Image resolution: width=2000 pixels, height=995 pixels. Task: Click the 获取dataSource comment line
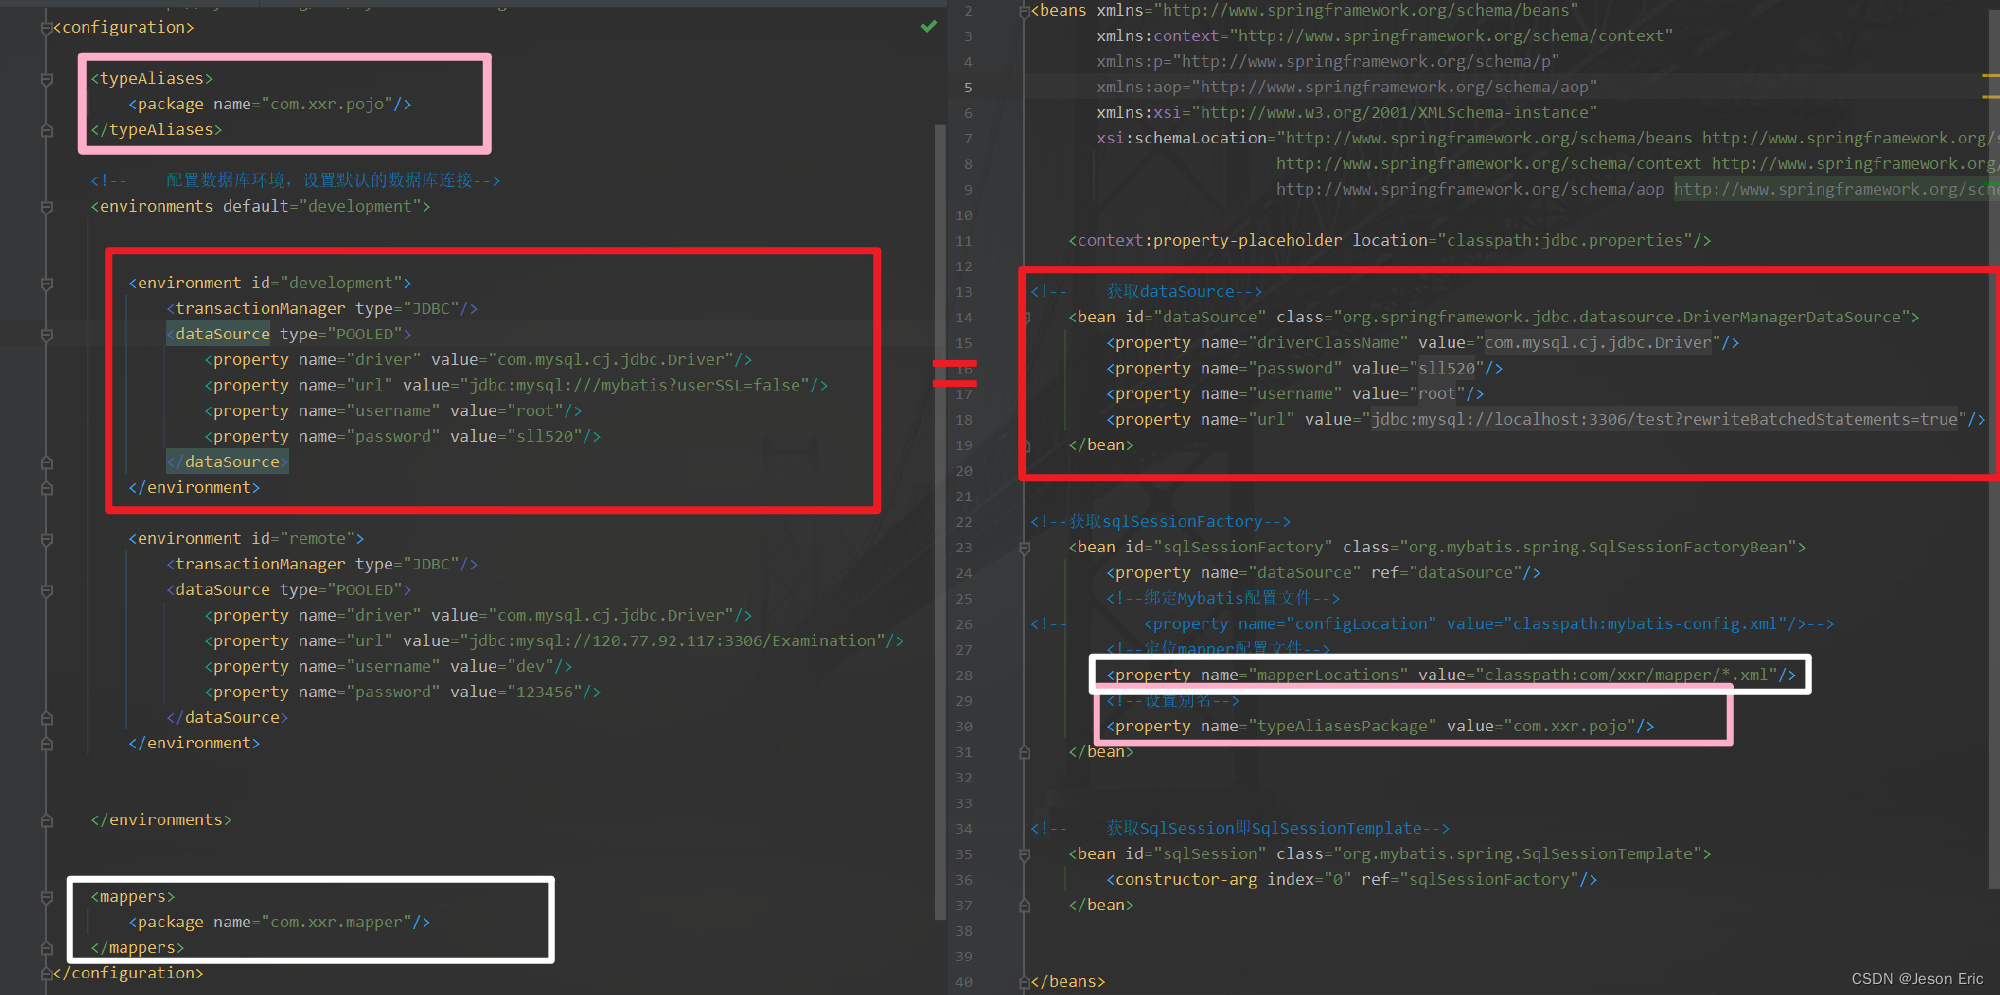1147,292
